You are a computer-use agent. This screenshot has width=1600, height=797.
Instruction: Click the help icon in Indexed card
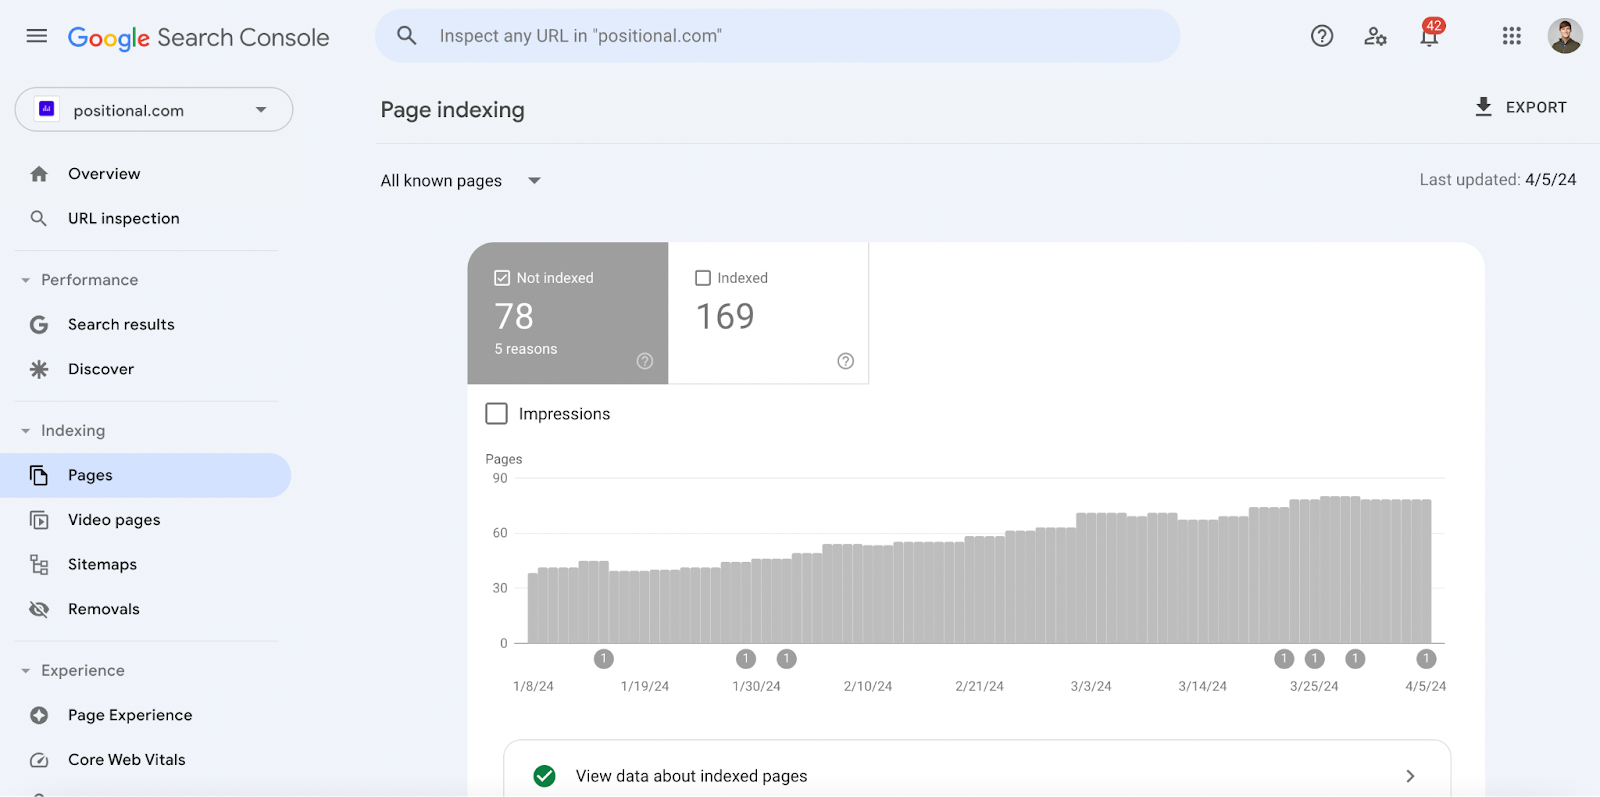(x=846, y=361)
